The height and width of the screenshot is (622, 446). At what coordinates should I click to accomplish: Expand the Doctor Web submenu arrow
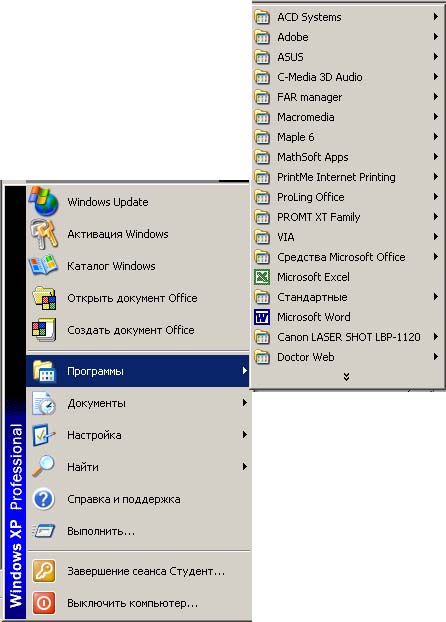click(436, 357)
